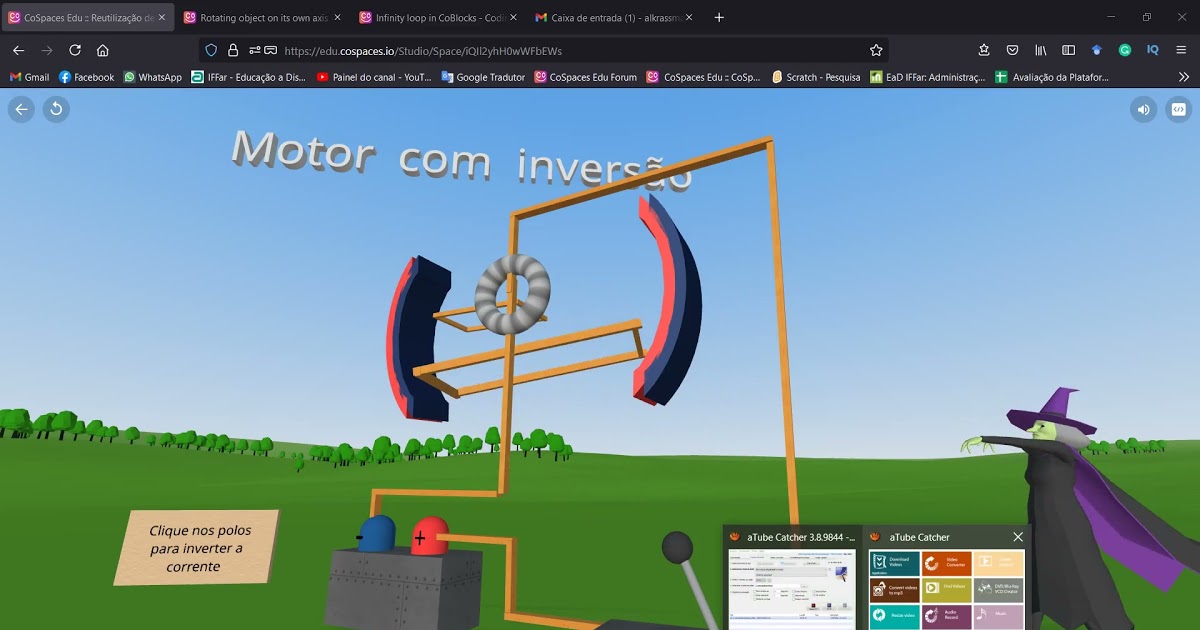
Task: Open the Grammarly extension icon
Action: point(1125,50)
